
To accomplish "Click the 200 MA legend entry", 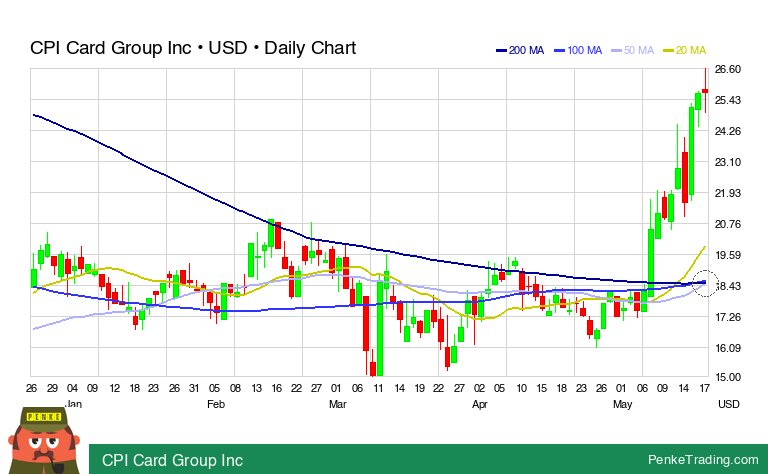I will tap(520, 50).
